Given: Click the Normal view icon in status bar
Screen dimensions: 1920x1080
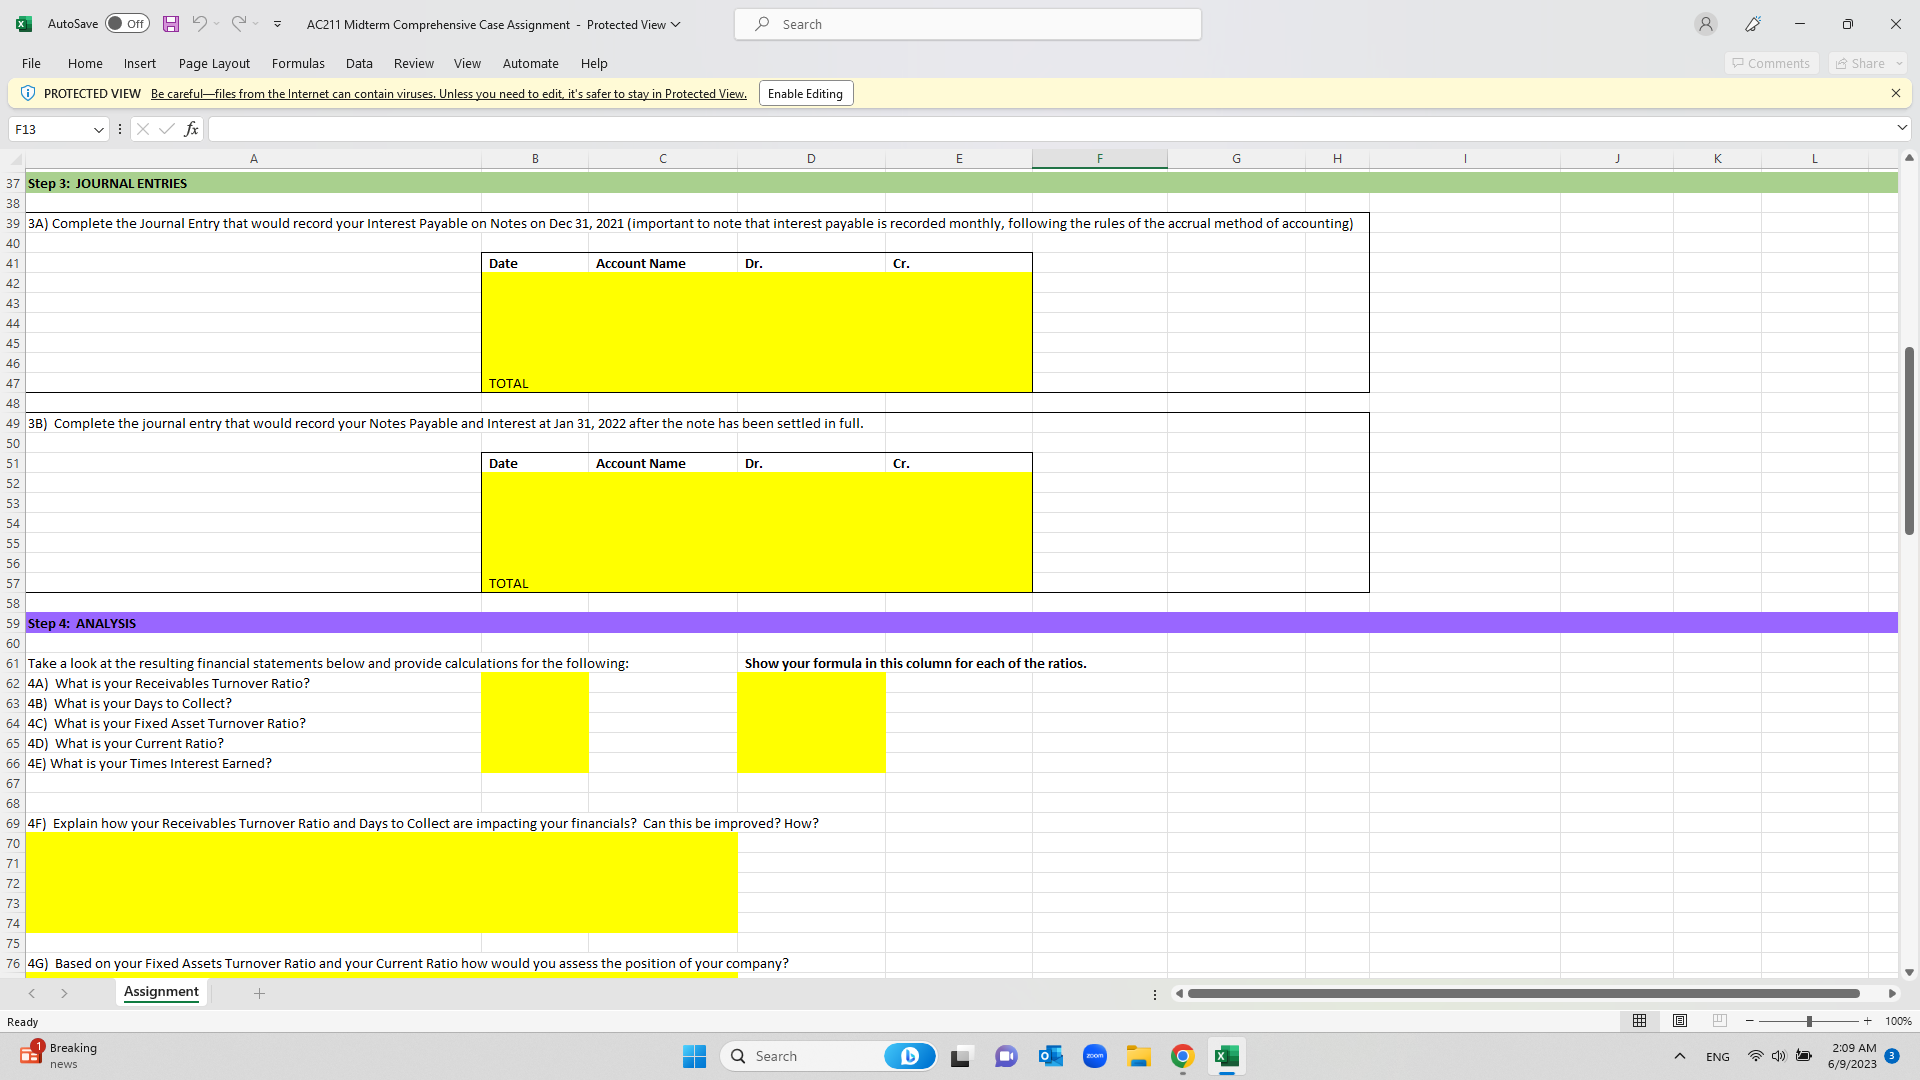Looking at the screenshot, I should pos(1638,1021).
